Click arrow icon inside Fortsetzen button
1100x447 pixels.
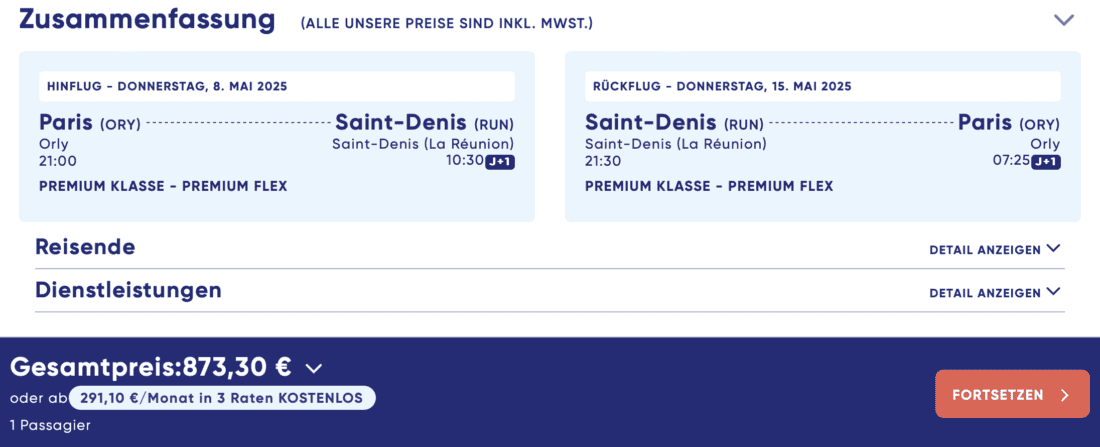1064,395
